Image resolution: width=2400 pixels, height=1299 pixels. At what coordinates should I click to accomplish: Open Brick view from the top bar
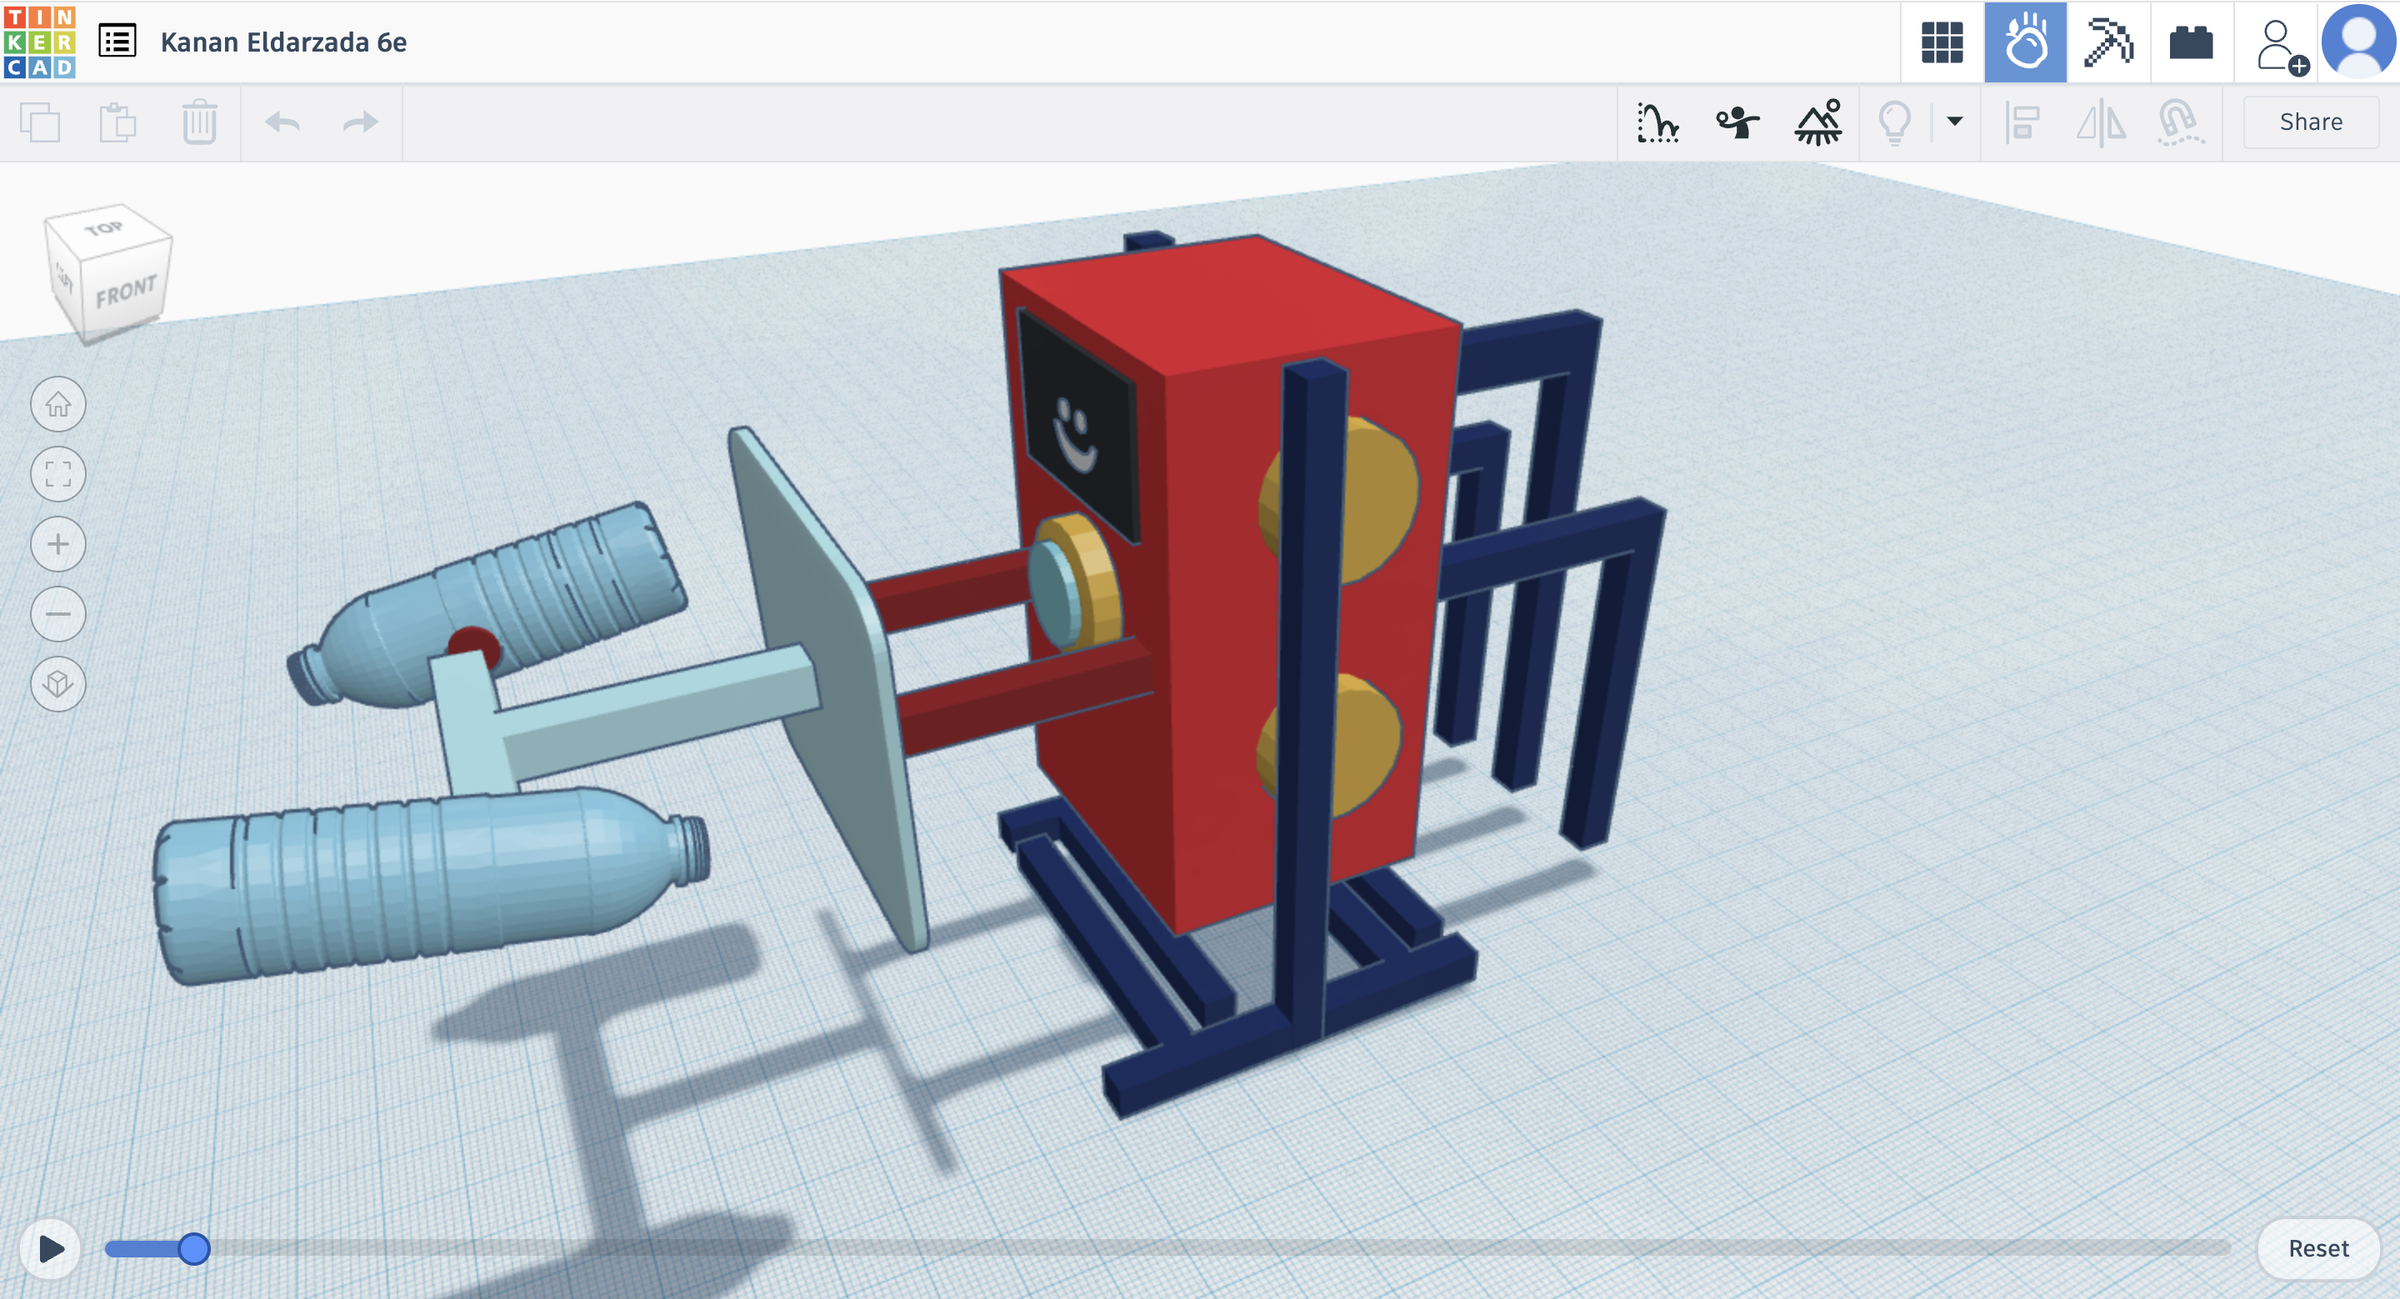point(2190,42)
